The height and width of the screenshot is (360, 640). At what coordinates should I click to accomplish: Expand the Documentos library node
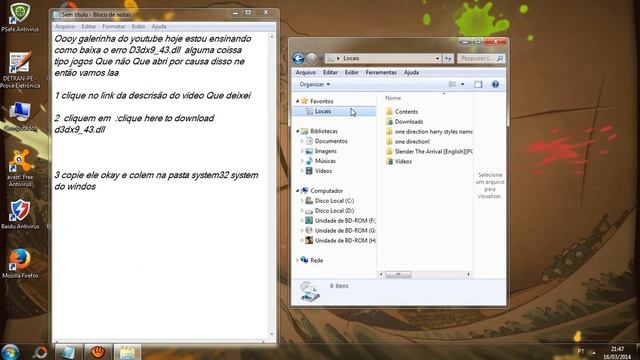click(x=302, y=141)
